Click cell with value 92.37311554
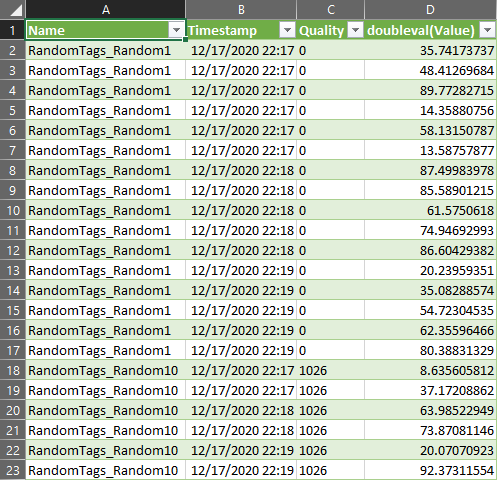 click(x=430, y=470)
